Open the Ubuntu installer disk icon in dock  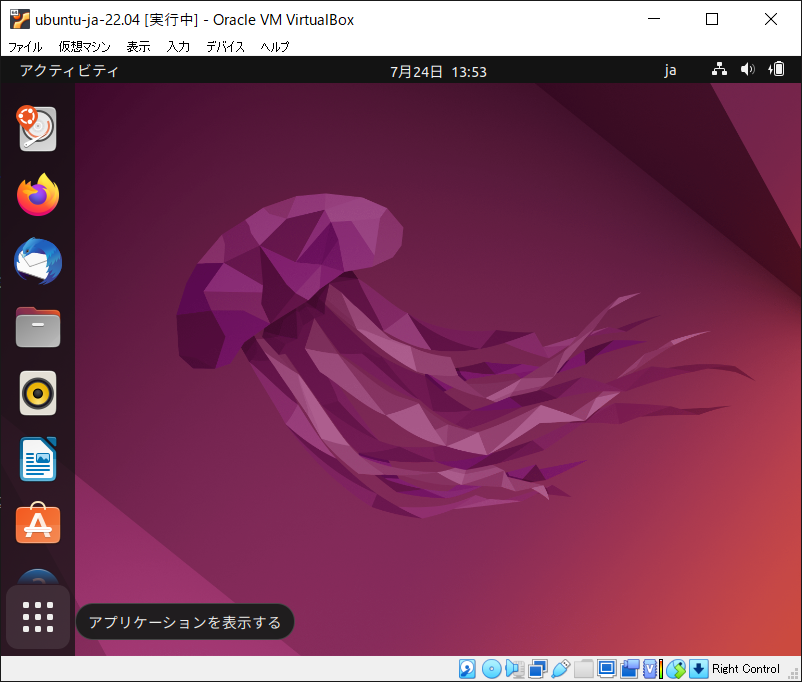pos(37,128)
